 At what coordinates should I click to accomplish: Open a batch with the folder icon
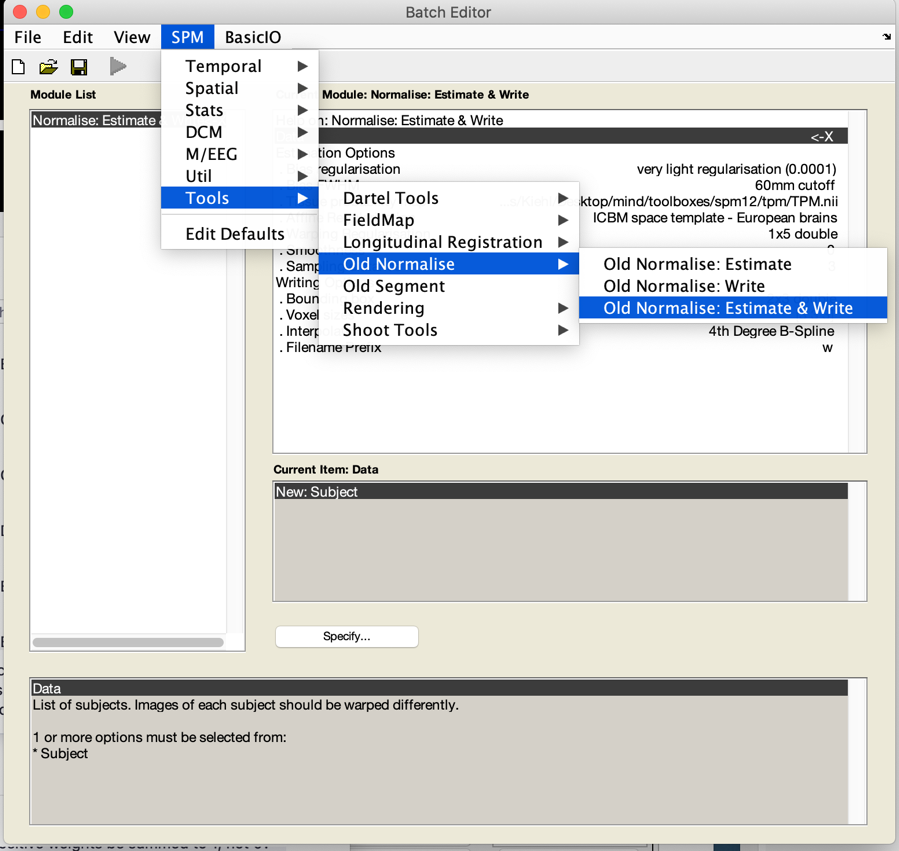[x=49, y=67]
